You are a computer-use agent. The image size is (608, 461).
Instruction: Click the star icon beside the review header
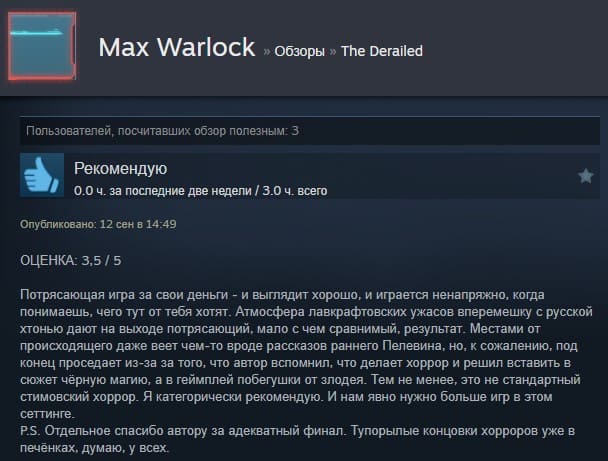[586, 176]
